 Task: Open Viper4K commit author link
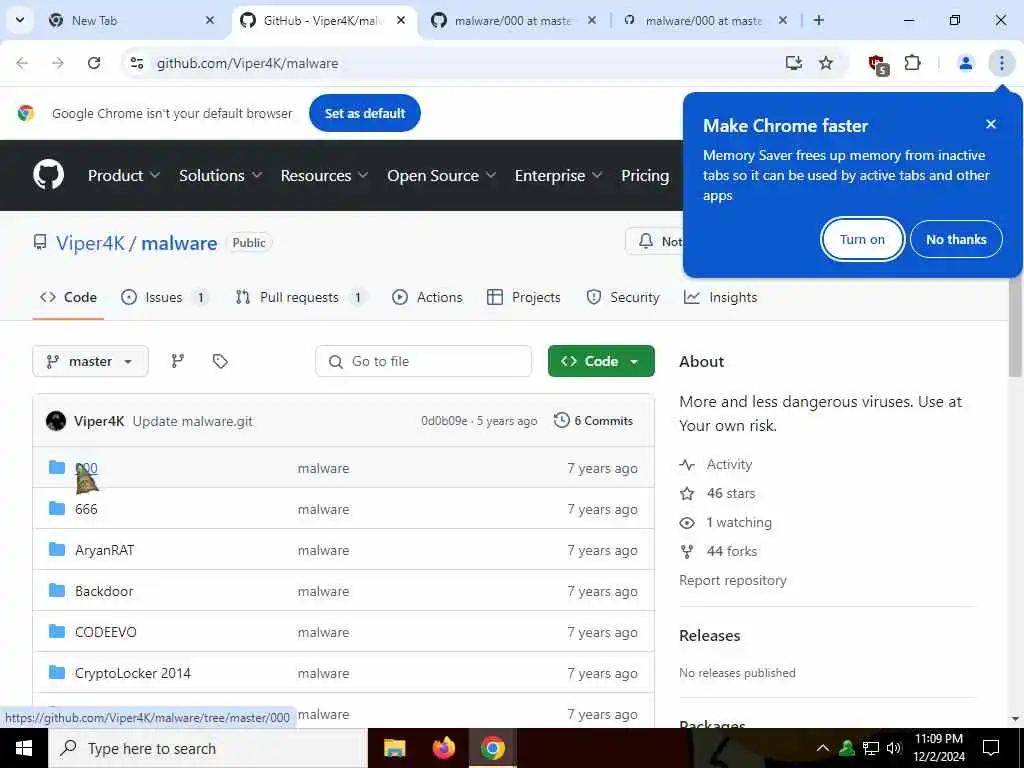[x=99, y=421]
